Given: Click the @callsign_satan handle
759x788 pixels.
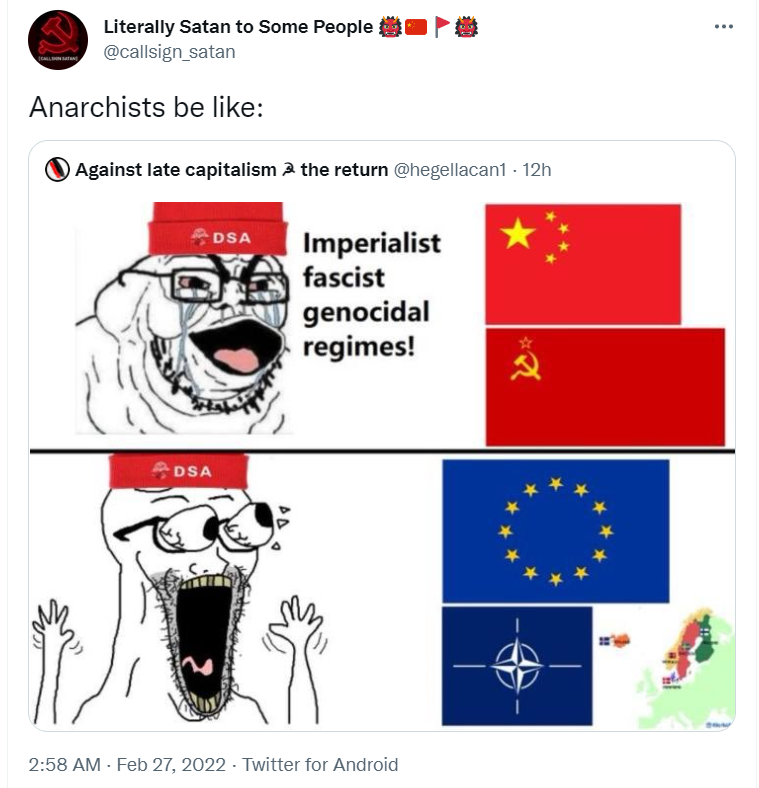Looking at the screenshot, I should [169, 52].
